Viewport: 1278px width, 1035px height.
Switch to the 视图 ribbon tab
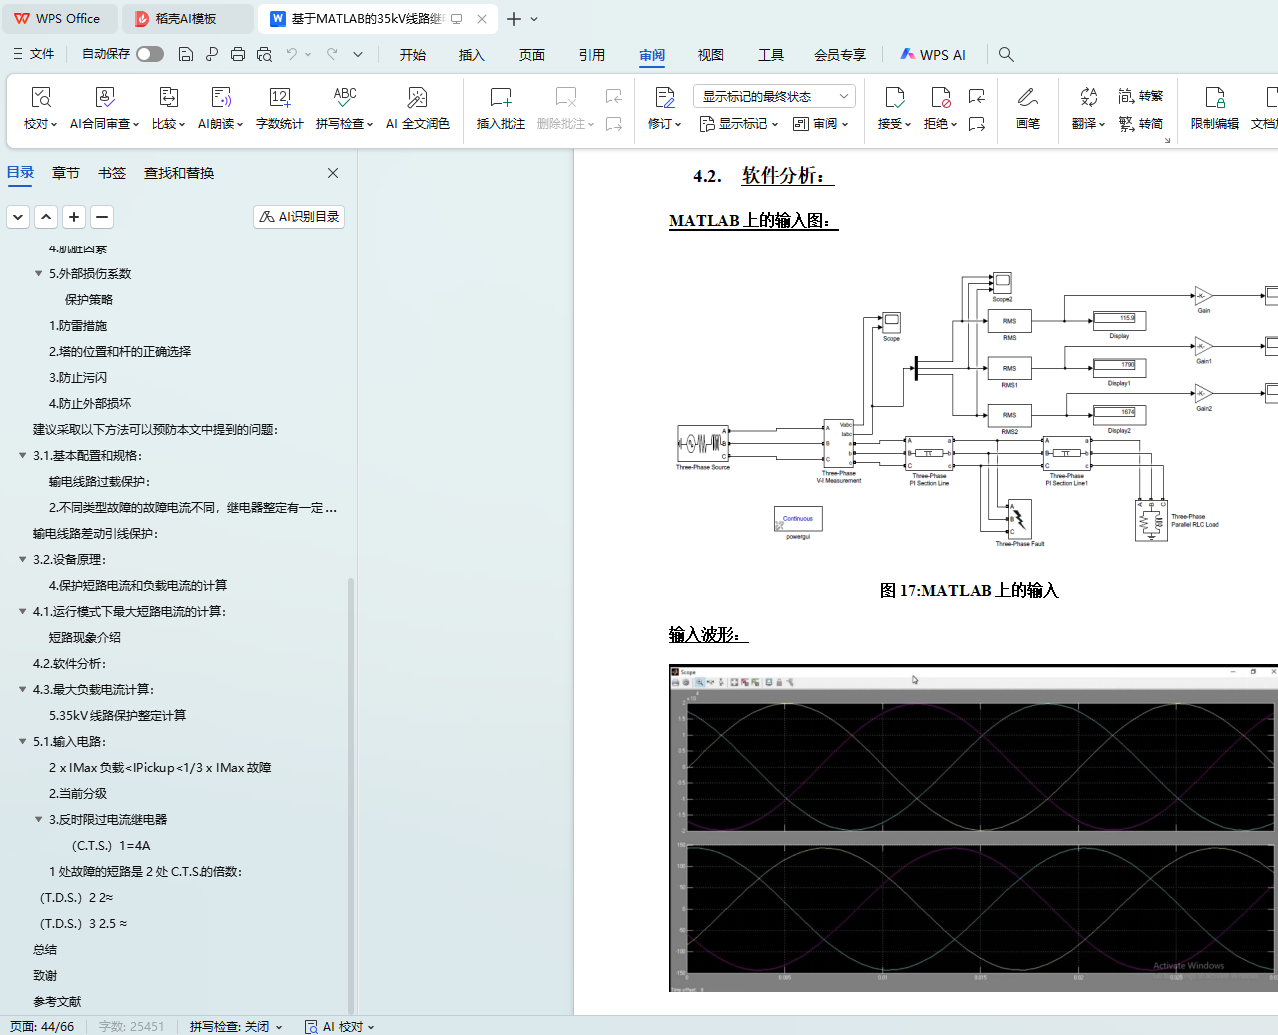click(710, 55)
